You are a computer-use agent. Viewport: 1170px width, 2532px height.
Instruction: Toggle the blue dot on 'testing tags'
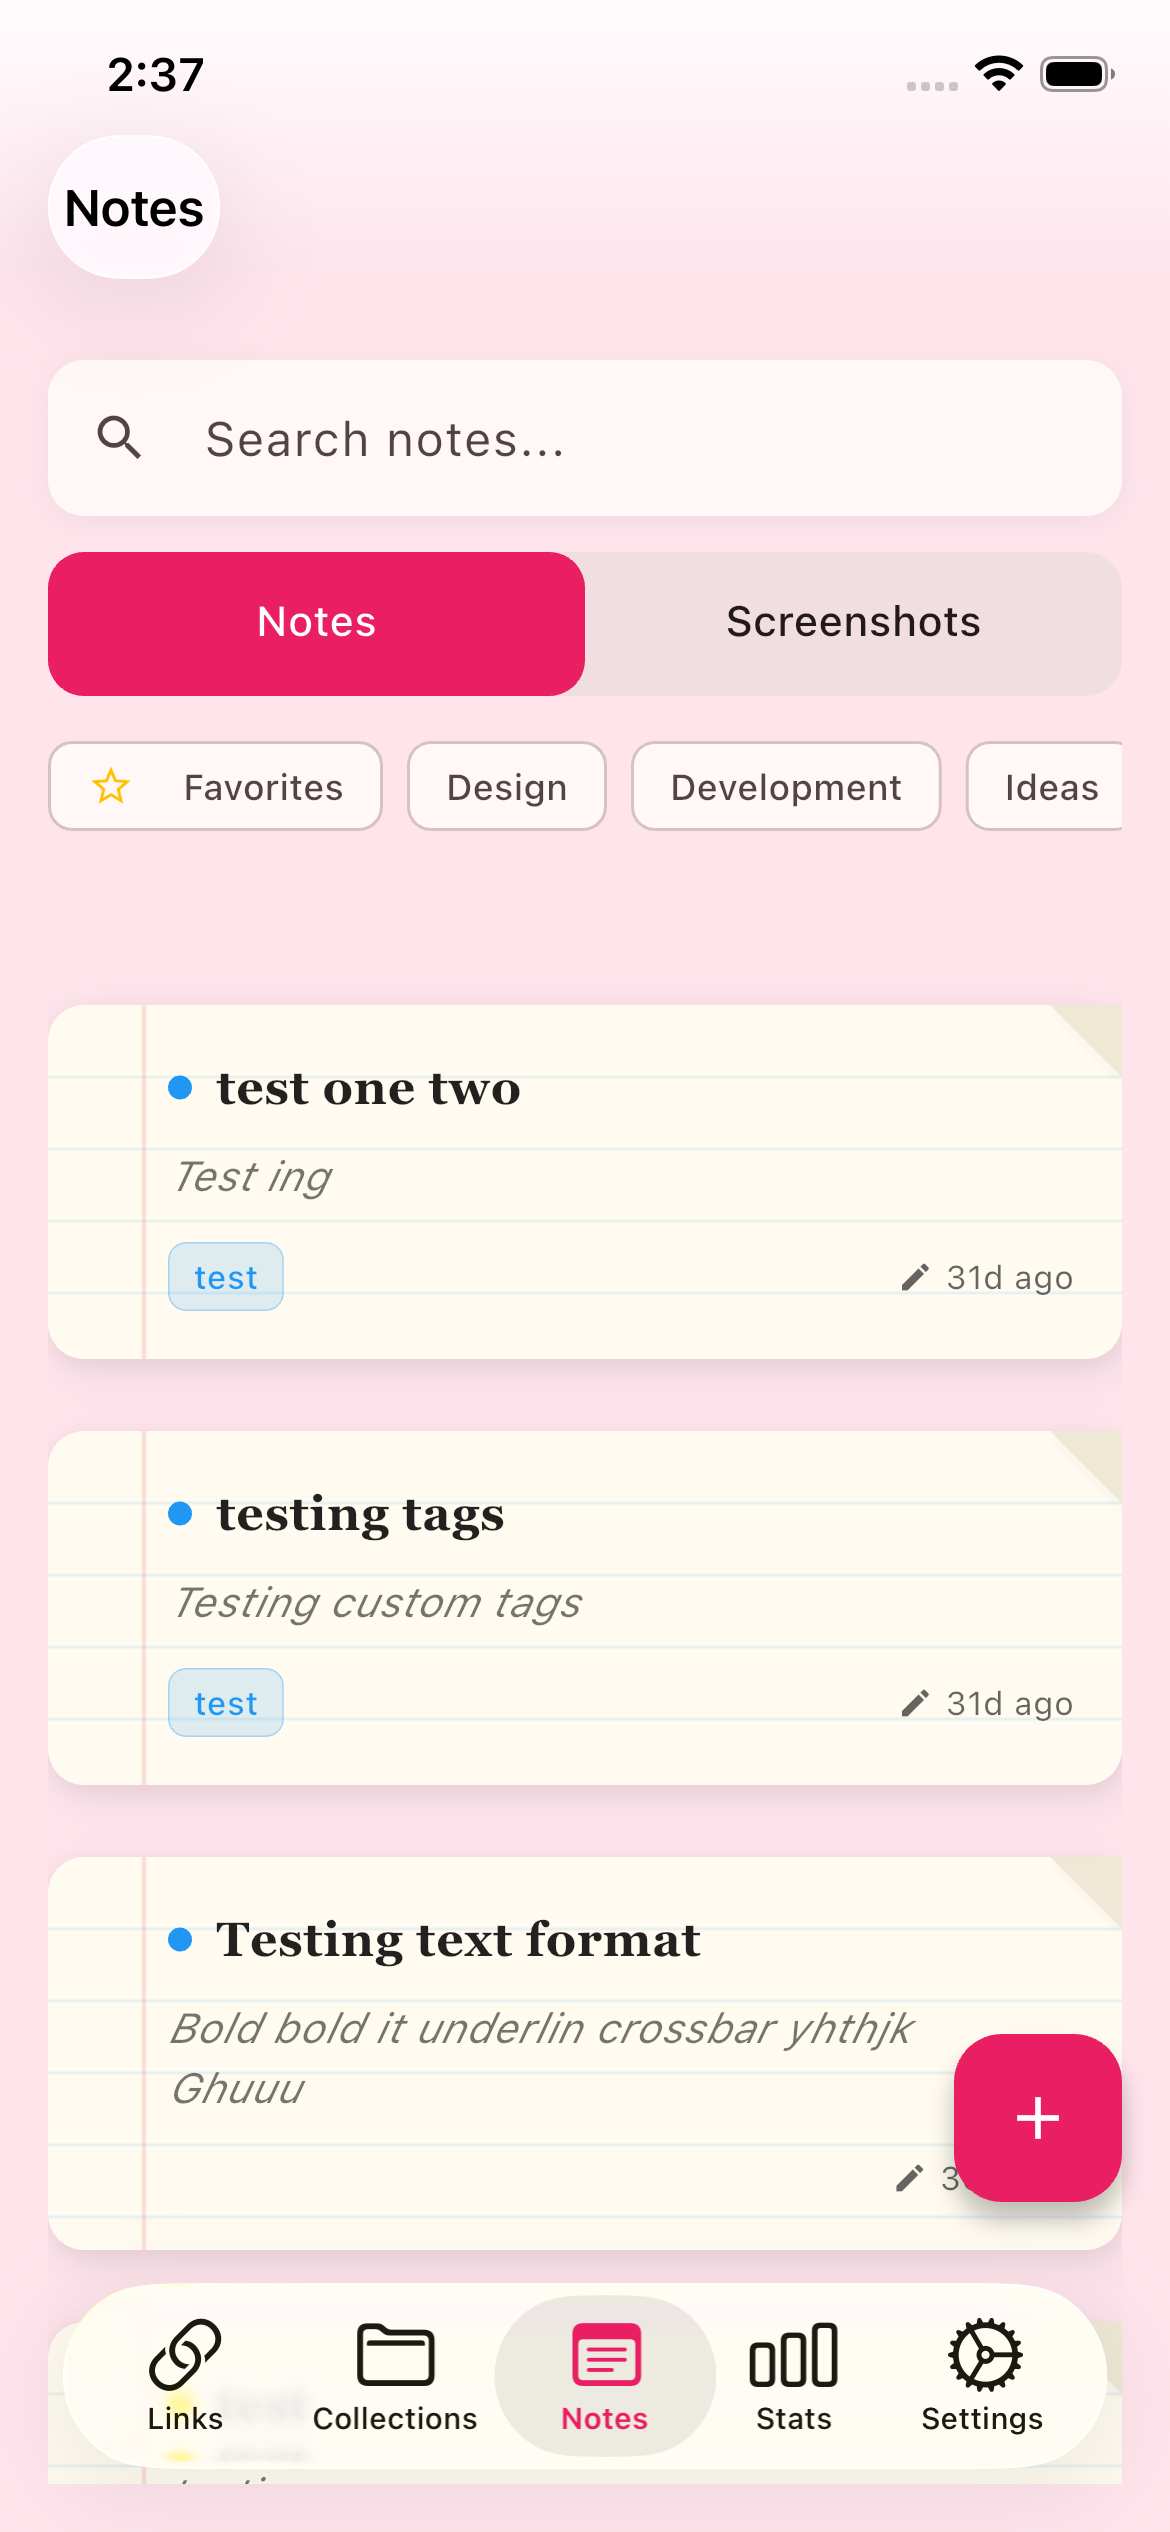pyautogui.click(x=182, y=1514)
